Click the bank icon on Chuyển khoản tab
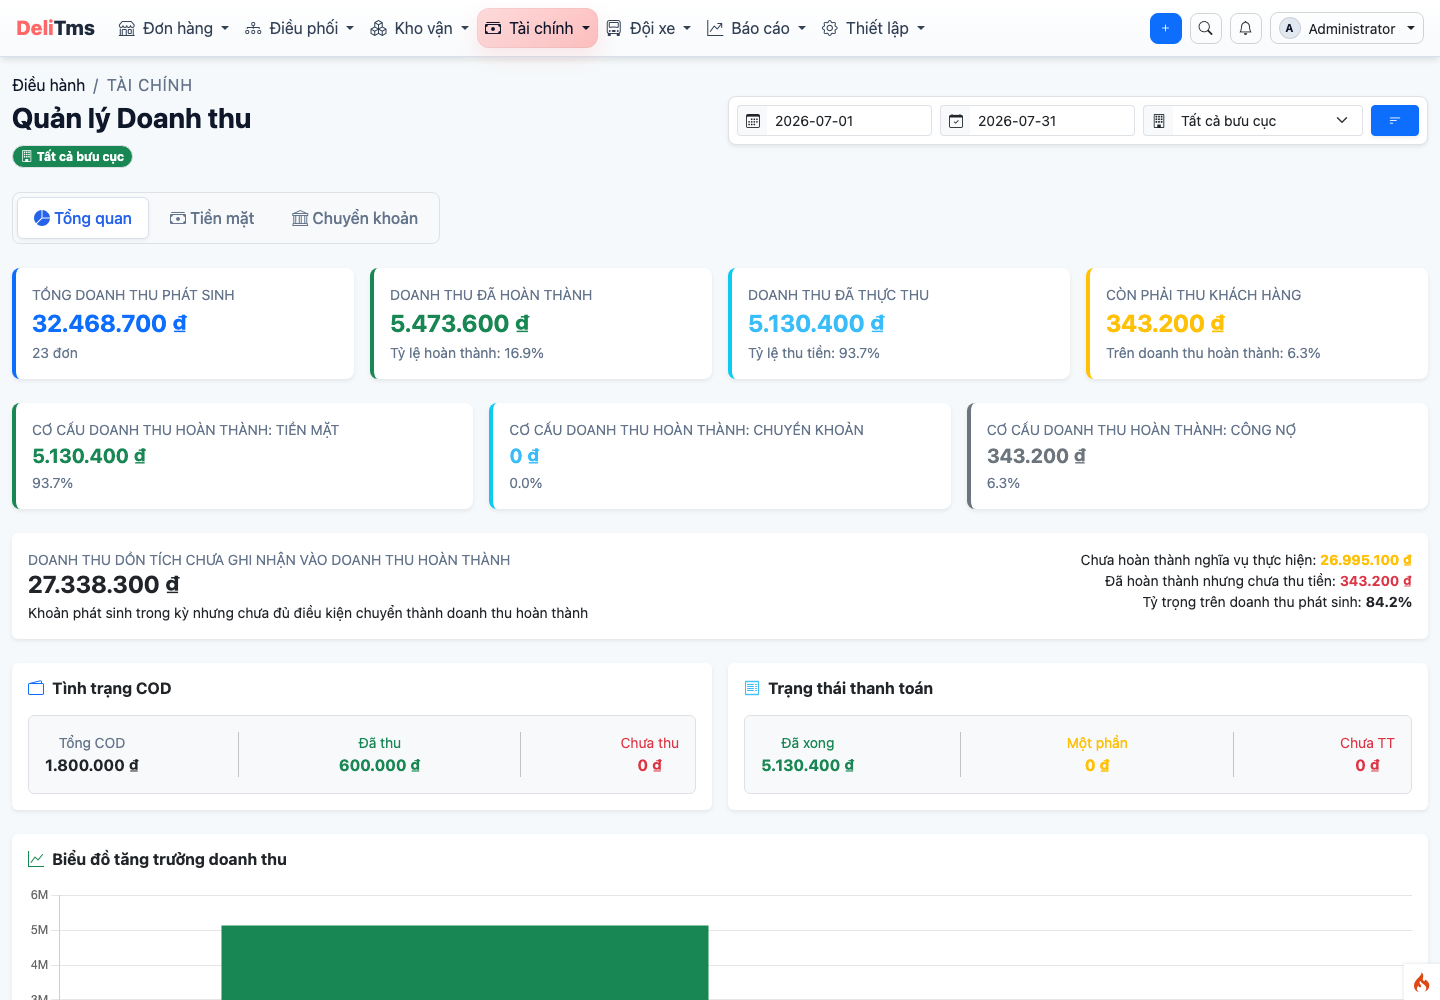Image resolution: width=1440 pixels, height=1000 pixels. [300, 218]
